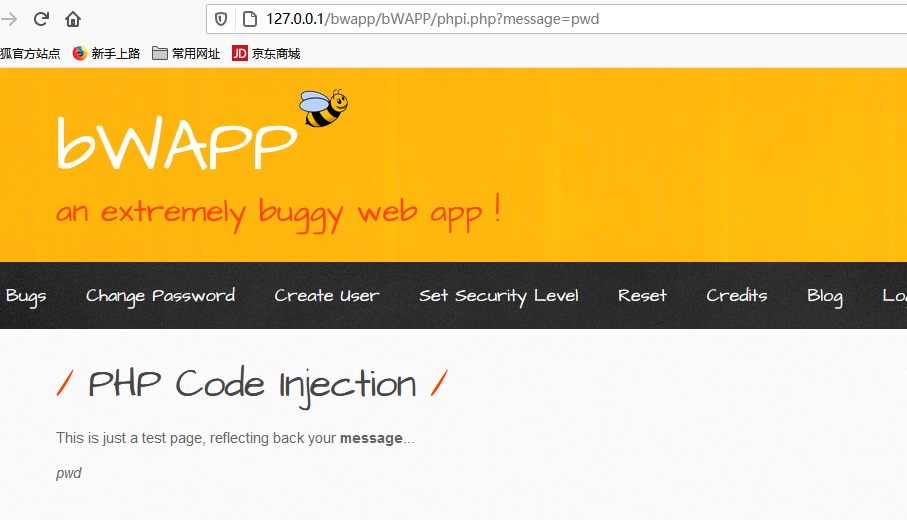Go to the browser home page icon
This screenshot has height=520, width=907.
[73, 19]
